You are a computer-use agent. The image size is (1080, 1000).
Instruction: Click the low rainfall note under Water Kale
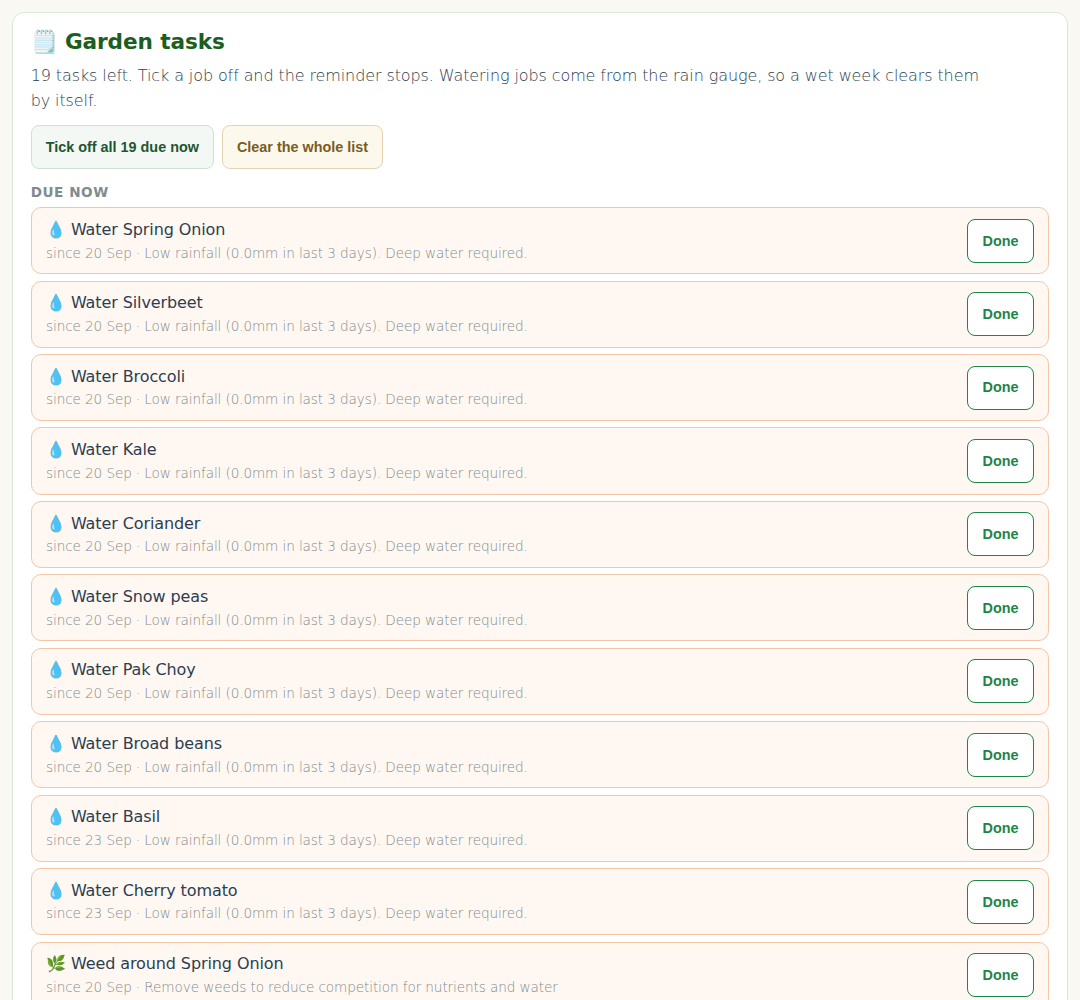335,473
